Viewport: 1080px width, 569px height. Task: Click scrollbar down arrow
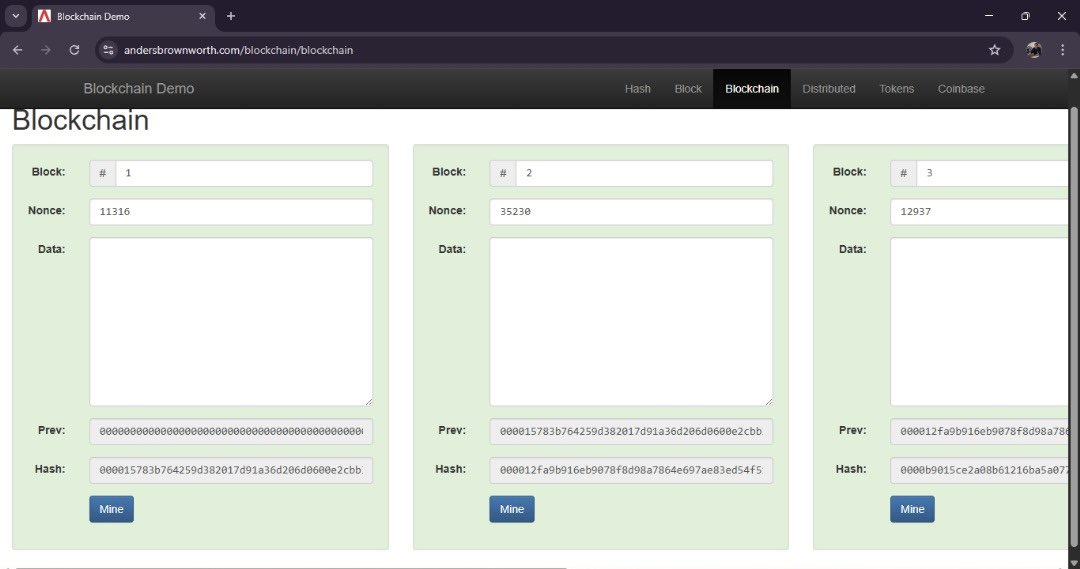point(1074,563)
